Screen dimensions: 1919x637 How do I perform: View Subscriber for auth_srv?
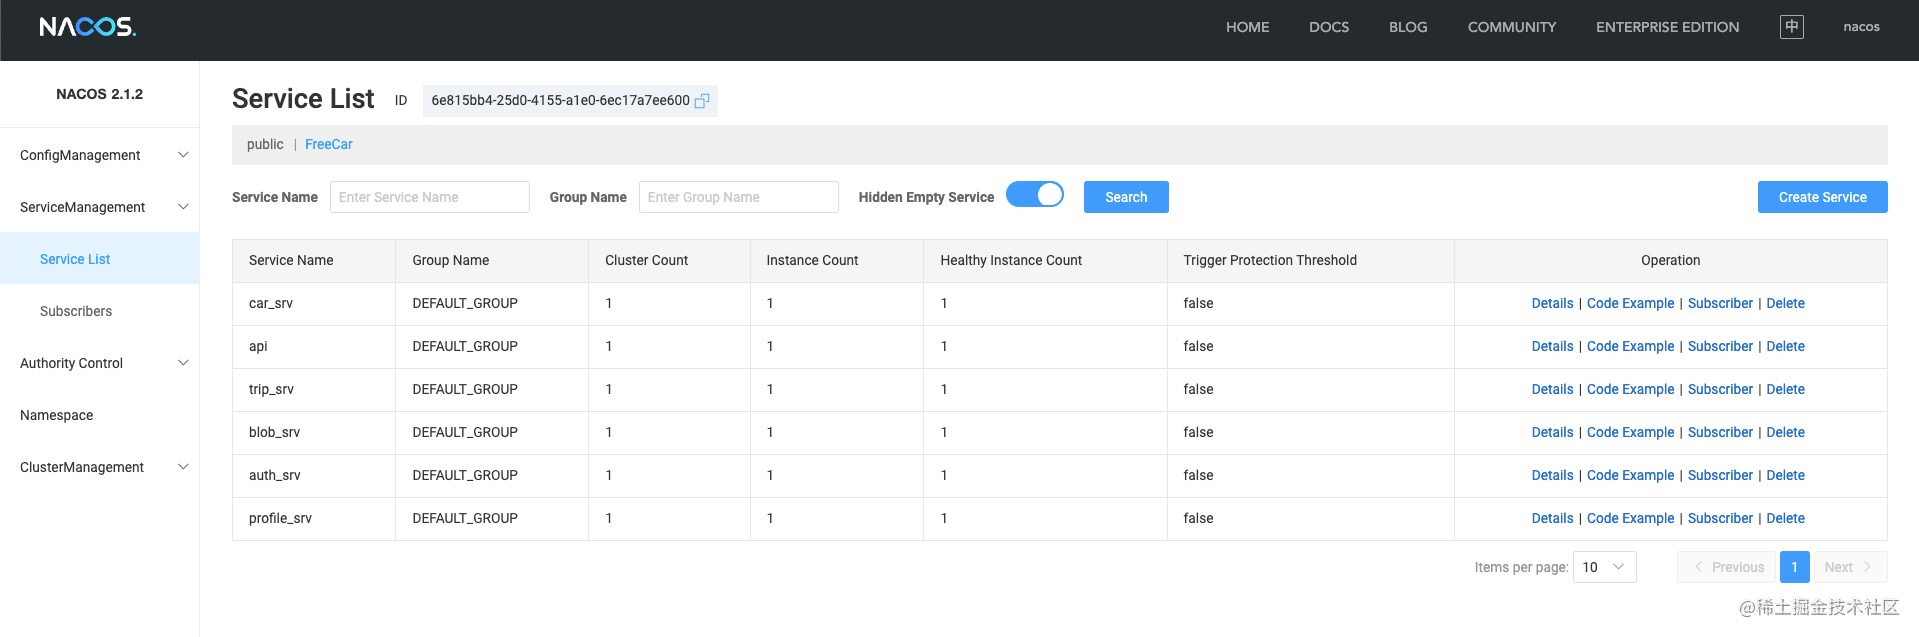pos(1720,475)
